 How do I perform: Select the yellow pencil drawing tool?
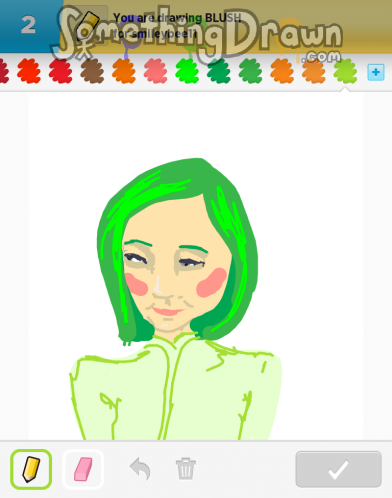click(31, 469)
